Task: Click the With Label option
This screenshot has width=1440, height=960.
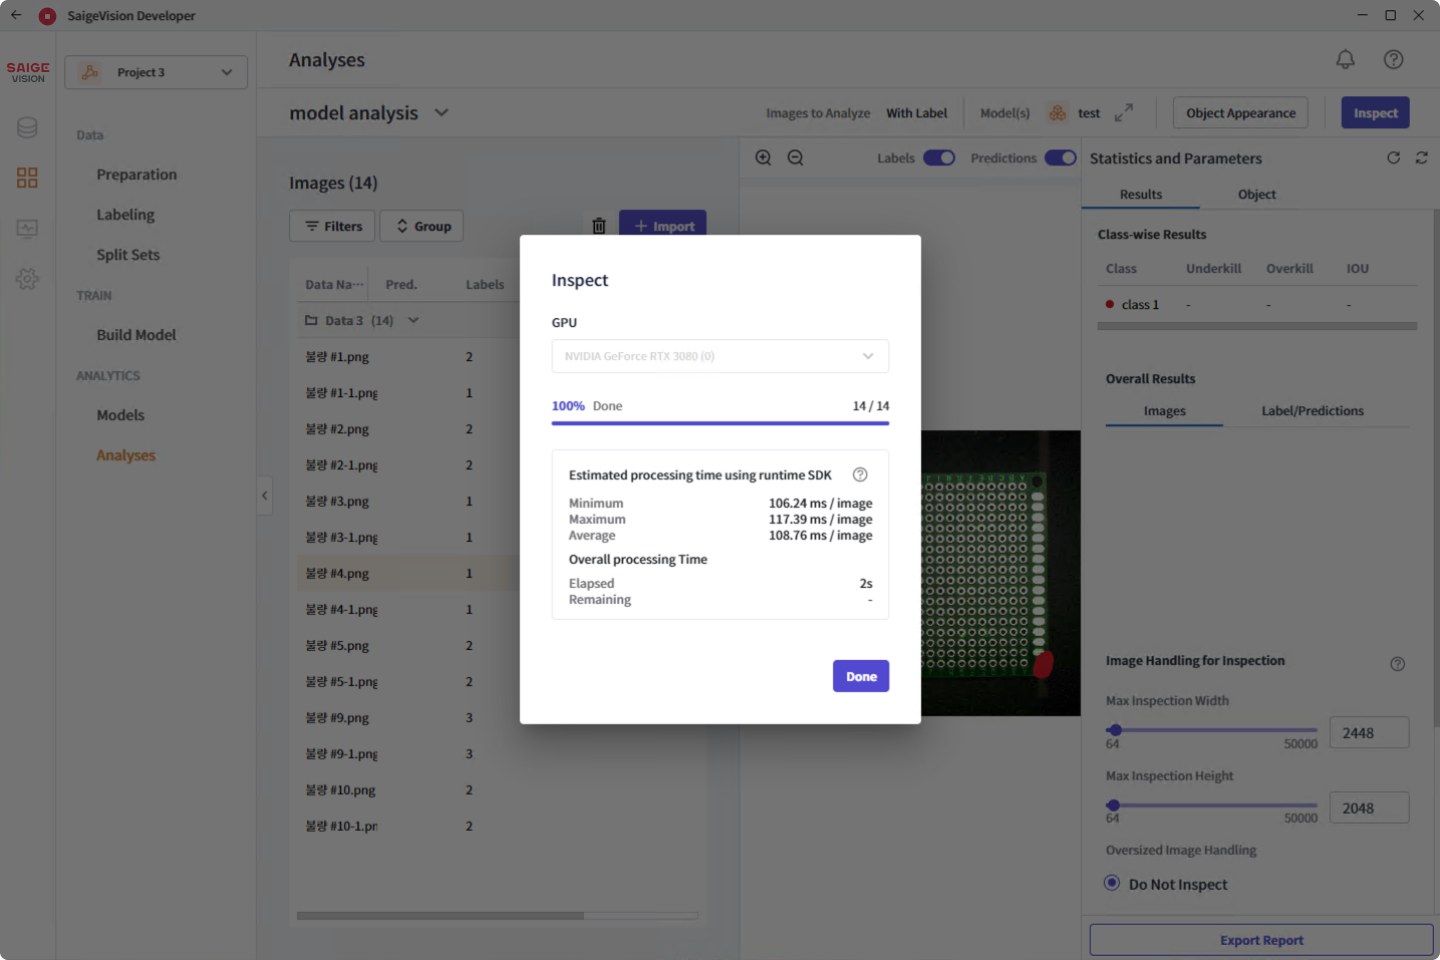Action: tap(916, 113)
